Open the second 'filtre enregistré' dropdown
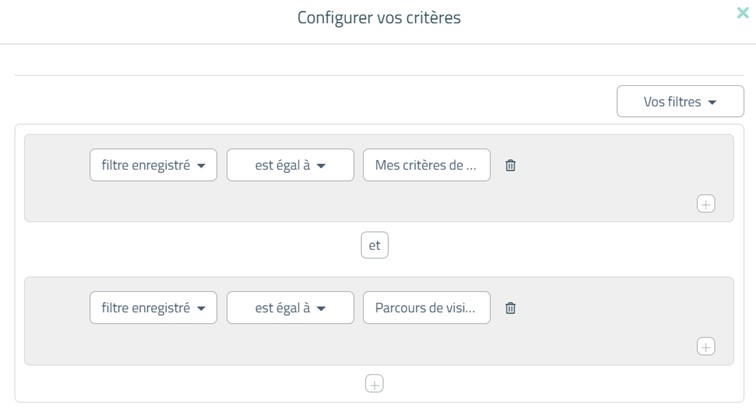This screenshot has width=756, height=415. point(153,308)
